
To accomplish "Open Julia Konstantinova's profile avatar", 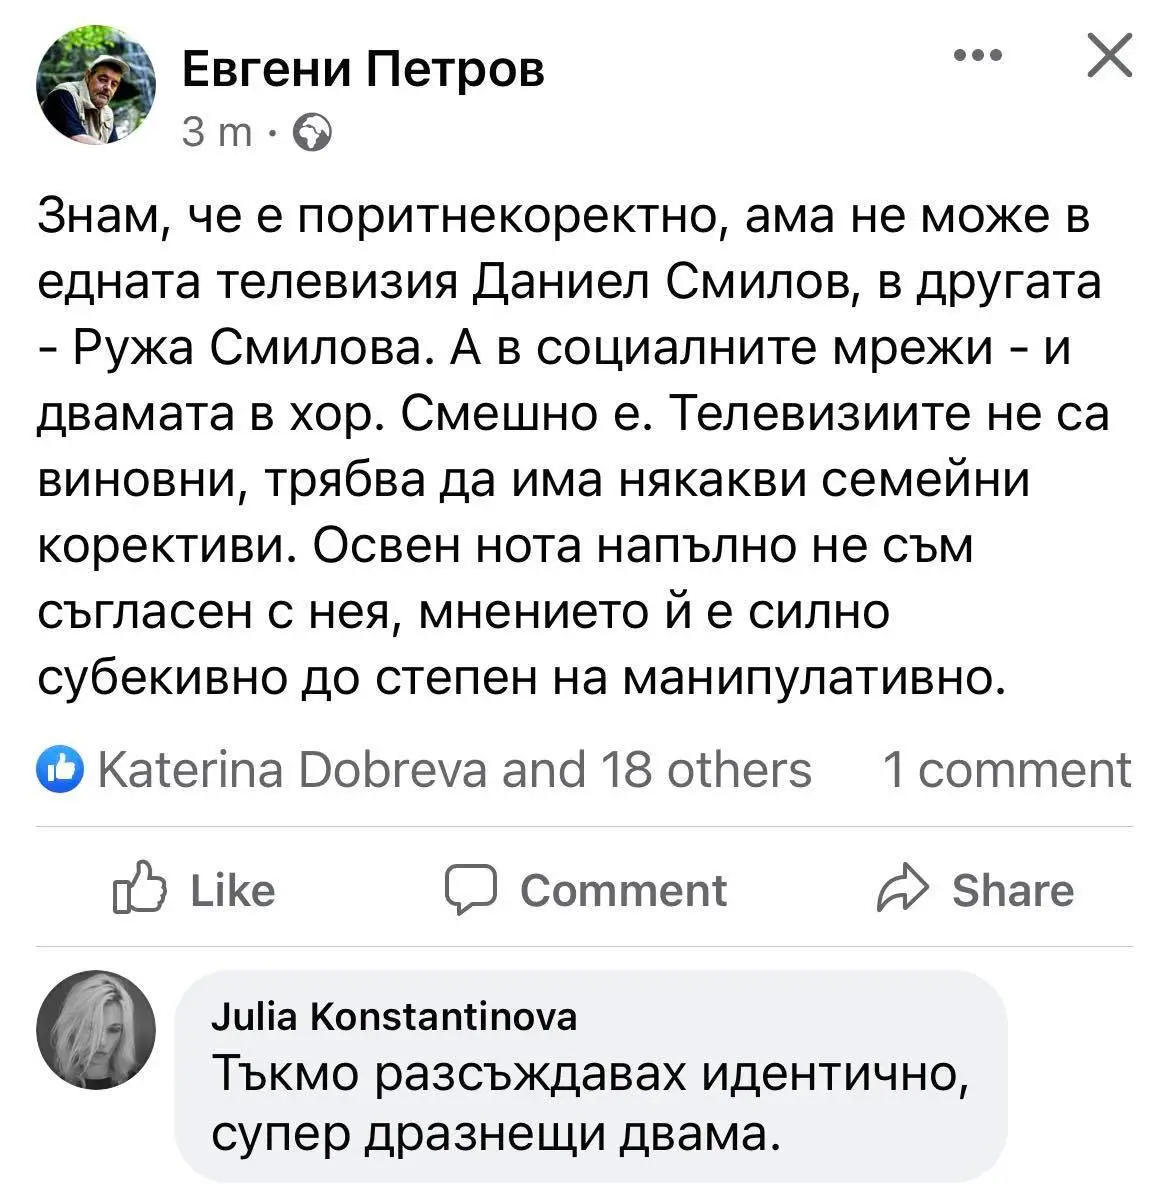I will click(96, 1029).
